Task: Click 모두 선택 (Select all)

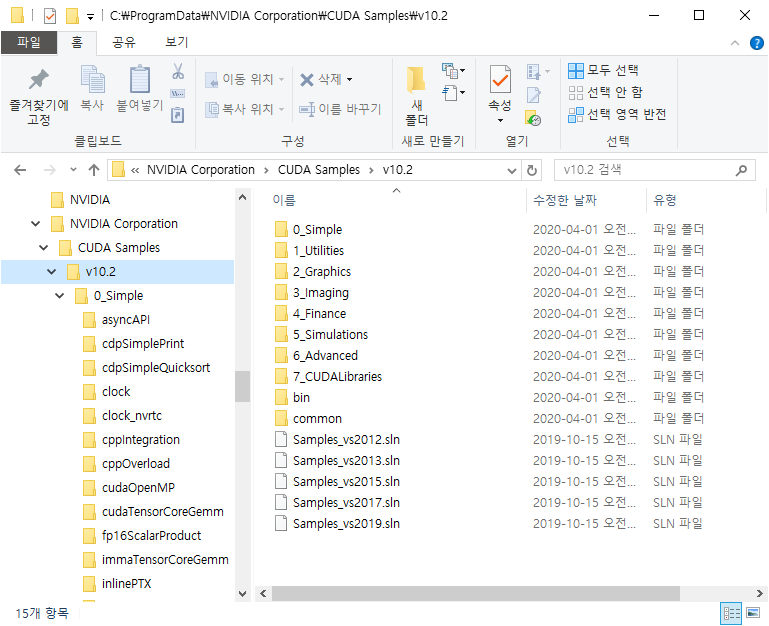Action: point(603,70)
